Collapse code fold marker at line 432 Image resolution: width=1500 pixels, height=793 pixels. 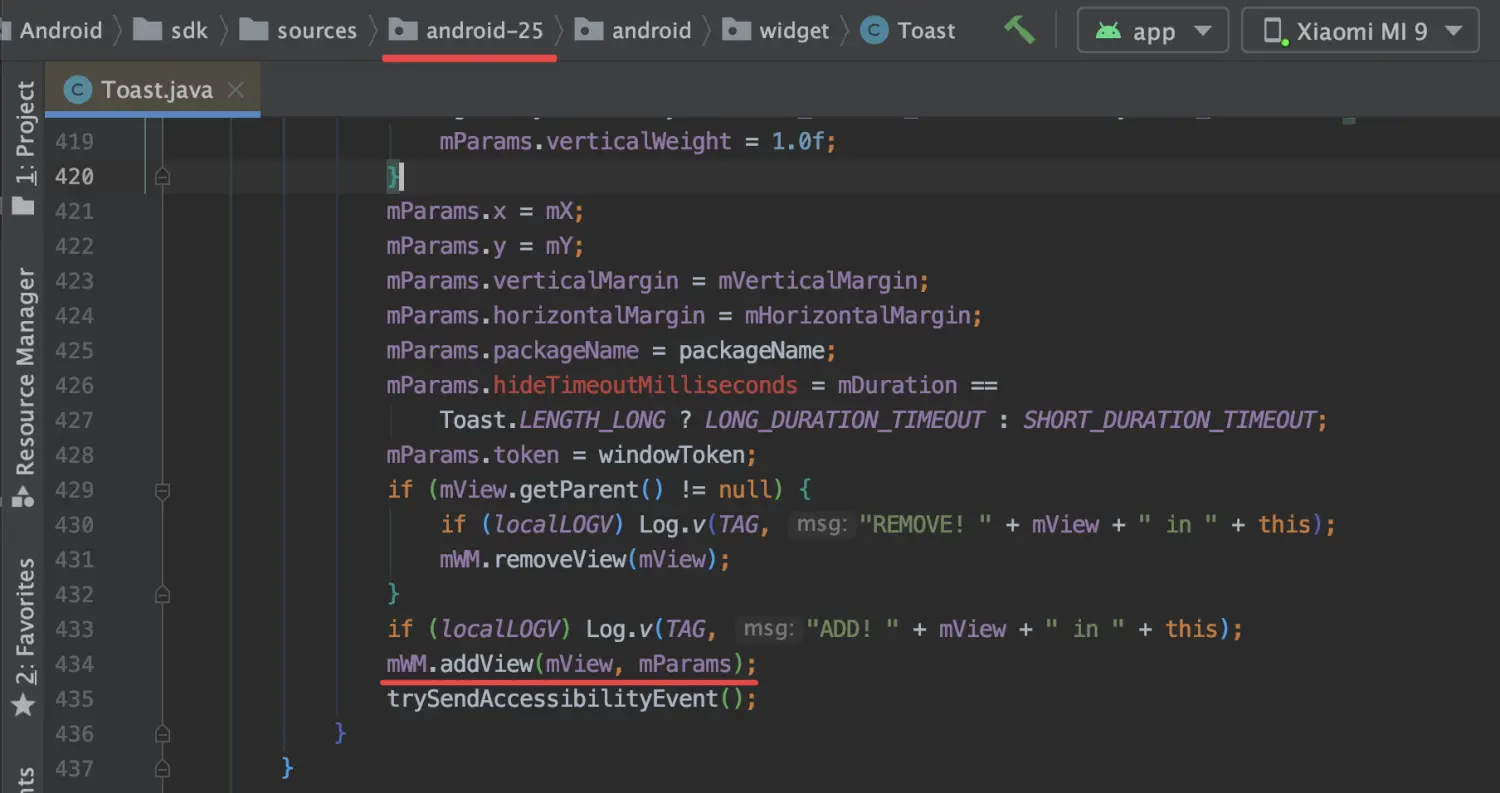click(162, 595)
